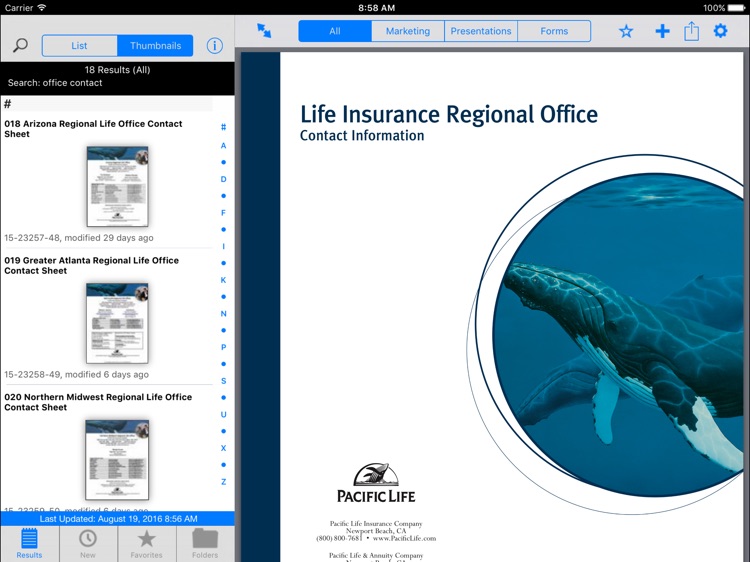750x562 pixels.
Task: Switch to Thumbnails view
Action: click(x=155, y=45)
